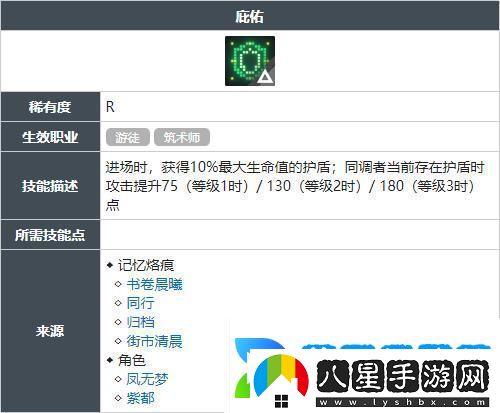The image size is (500, 413).
Task: Click the 记忆烙痕 list heading
Action: pos(145,265)
